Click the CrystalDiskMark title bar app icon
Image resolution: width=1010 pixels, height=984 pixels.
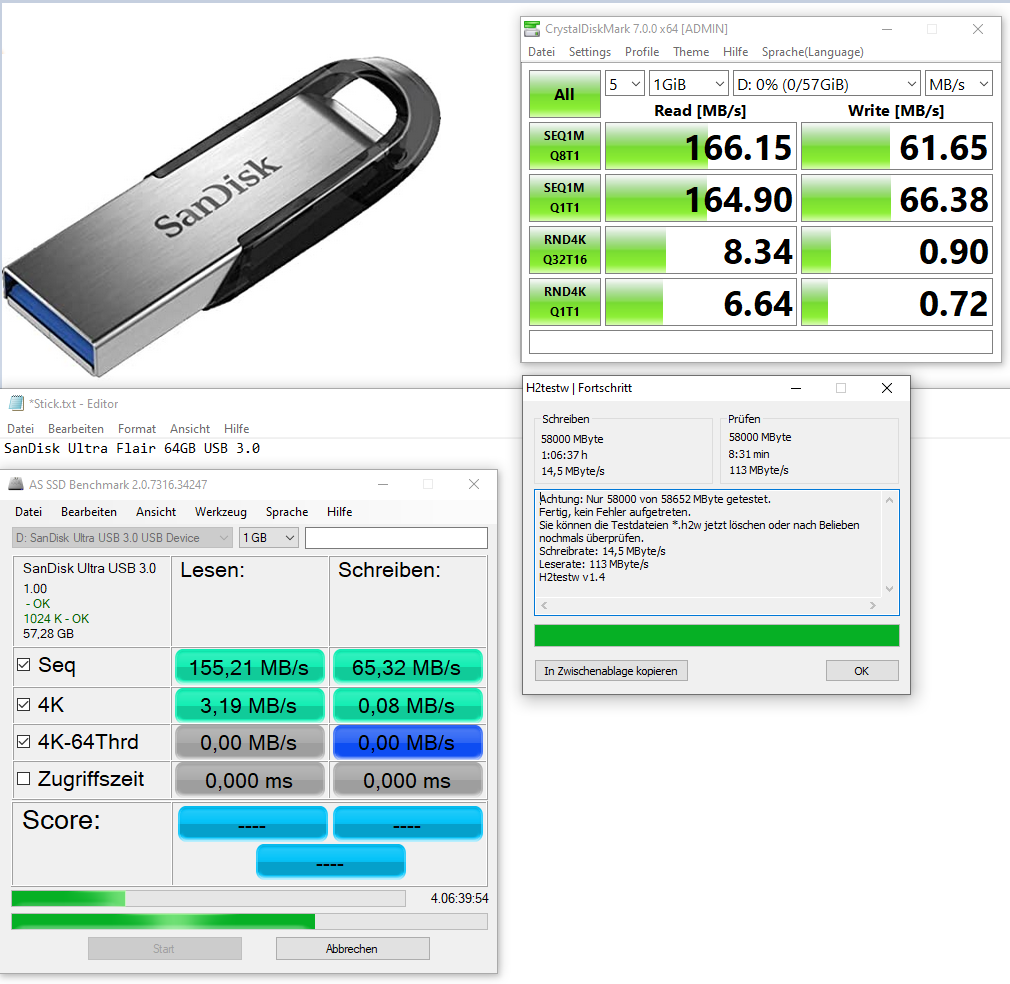click(x=531, y=29)
